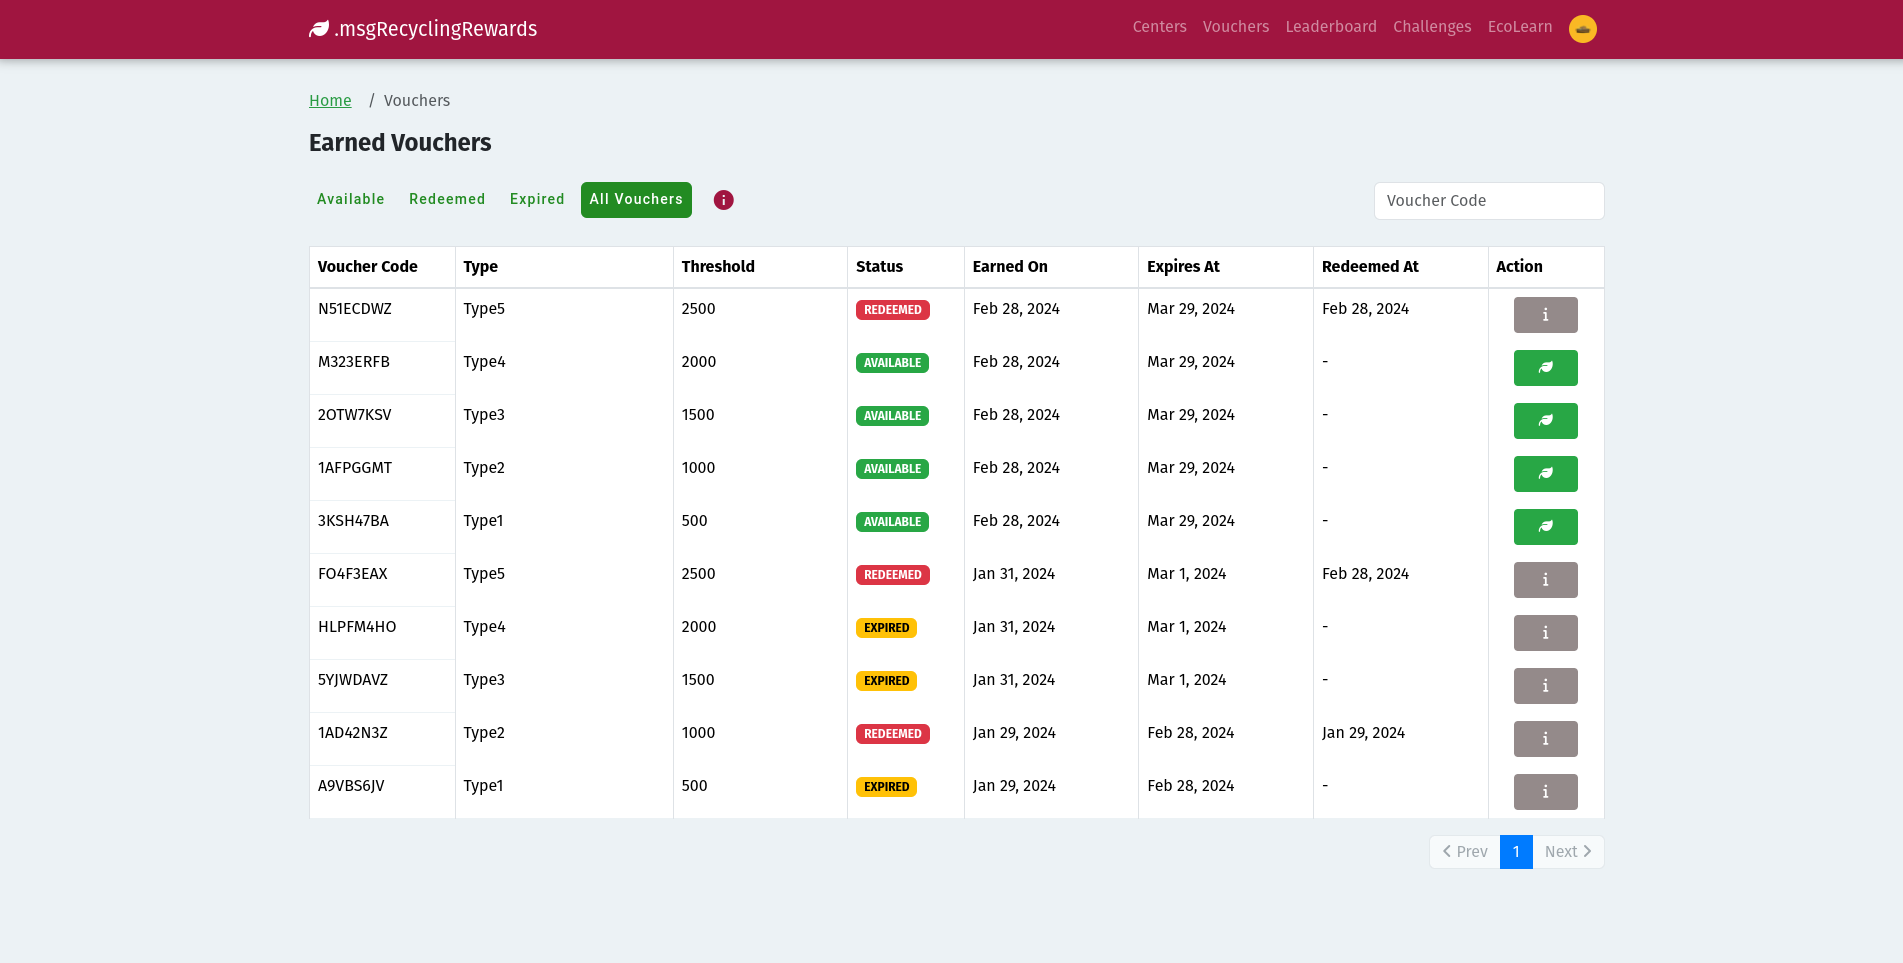Focus the Voucher Code search field

point(1489,201)
